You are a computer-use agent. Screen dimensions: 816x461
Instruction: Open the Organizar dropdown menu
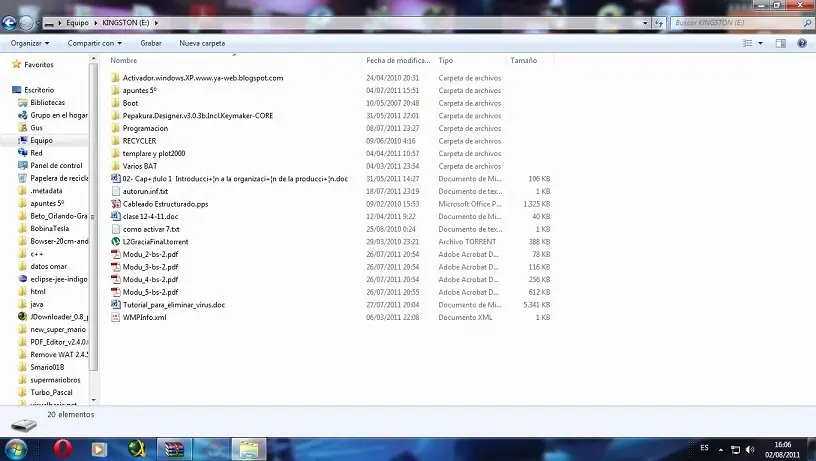tap(30, 43)
